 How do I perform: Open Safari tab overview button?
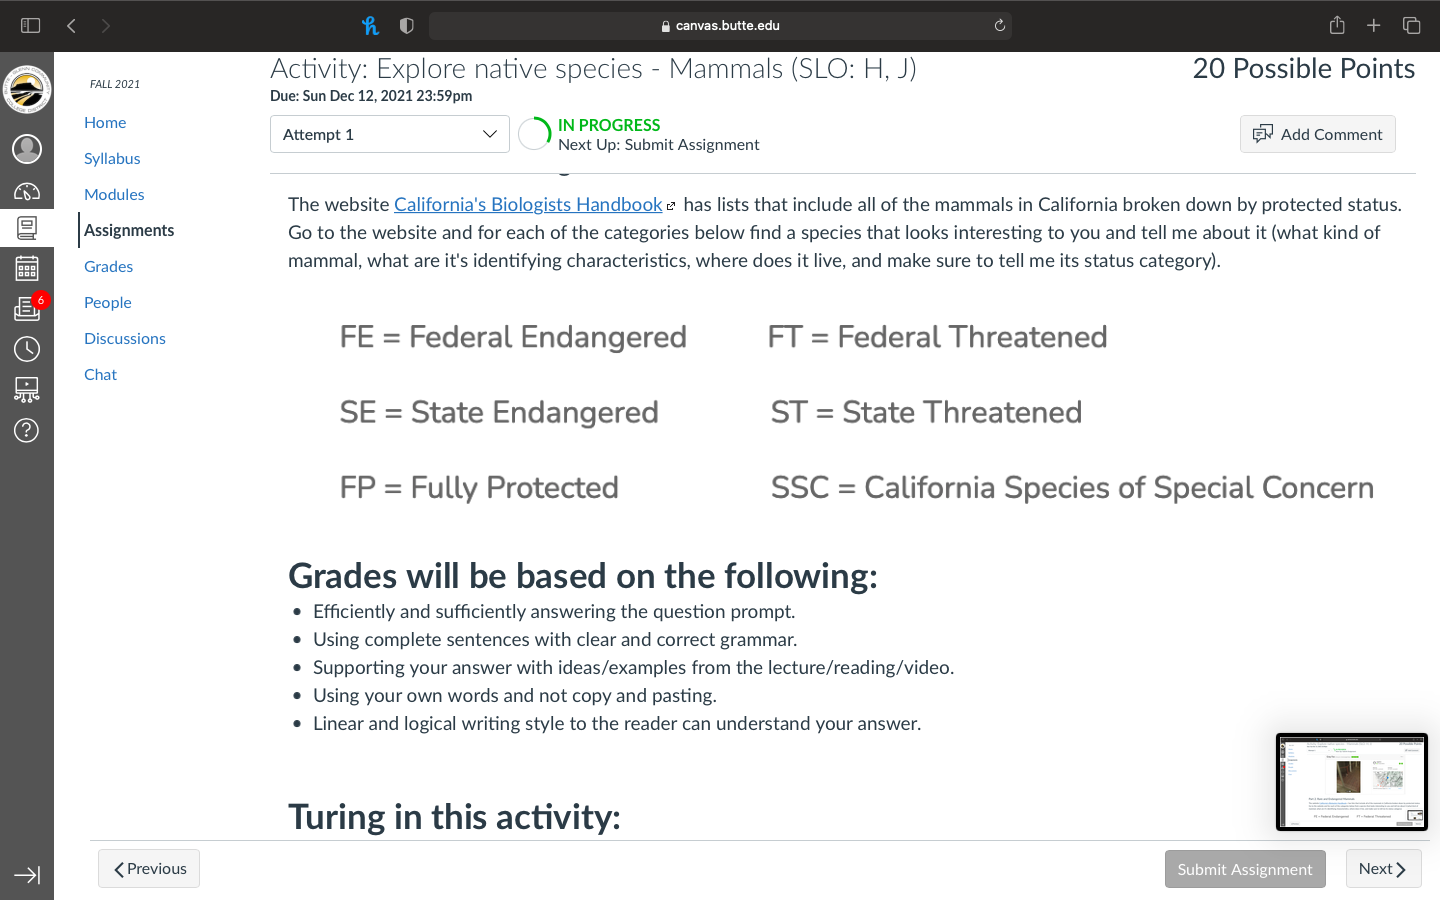1411,25
